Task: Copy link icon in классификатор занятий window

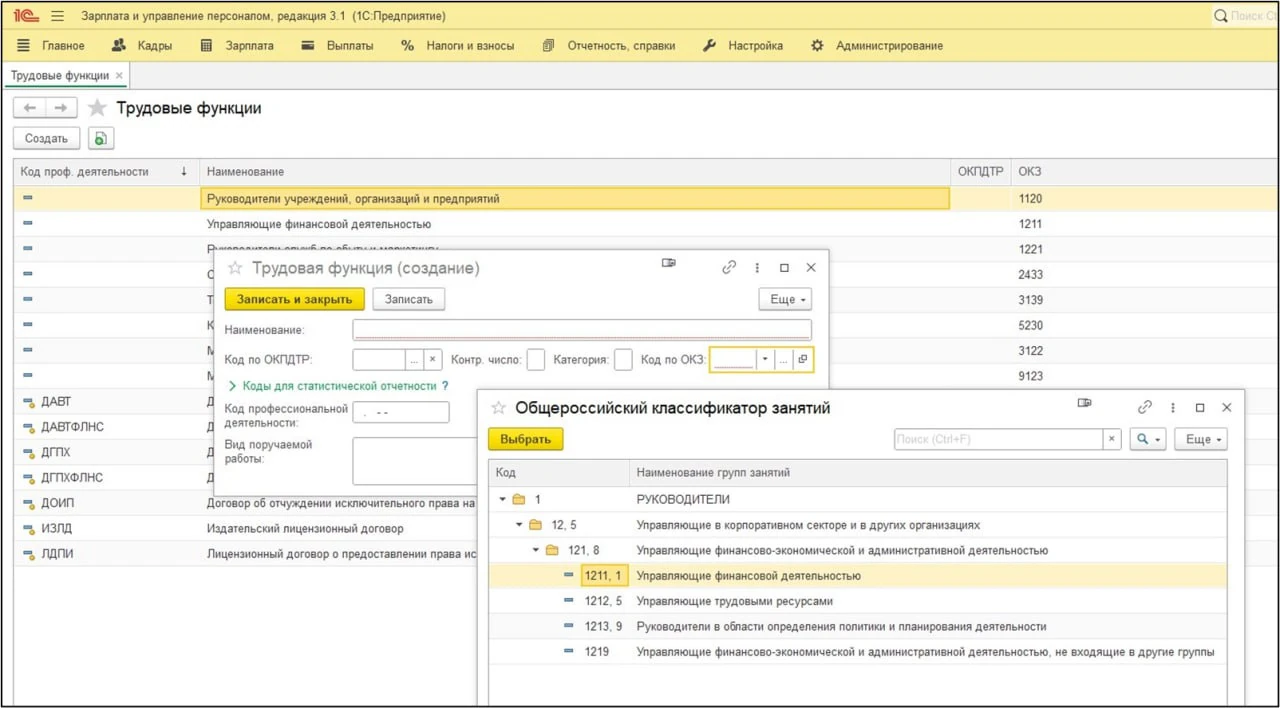Action: click(x=1145, y=408)
